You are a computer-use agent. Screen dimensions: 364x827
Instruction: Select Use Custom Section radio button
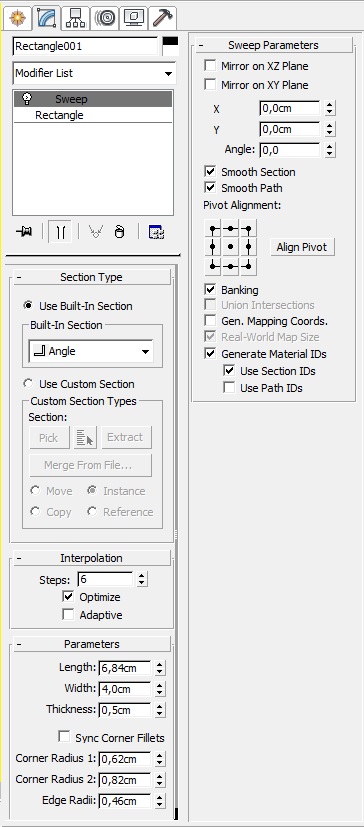pyautogui.click(x=28, y=383)
